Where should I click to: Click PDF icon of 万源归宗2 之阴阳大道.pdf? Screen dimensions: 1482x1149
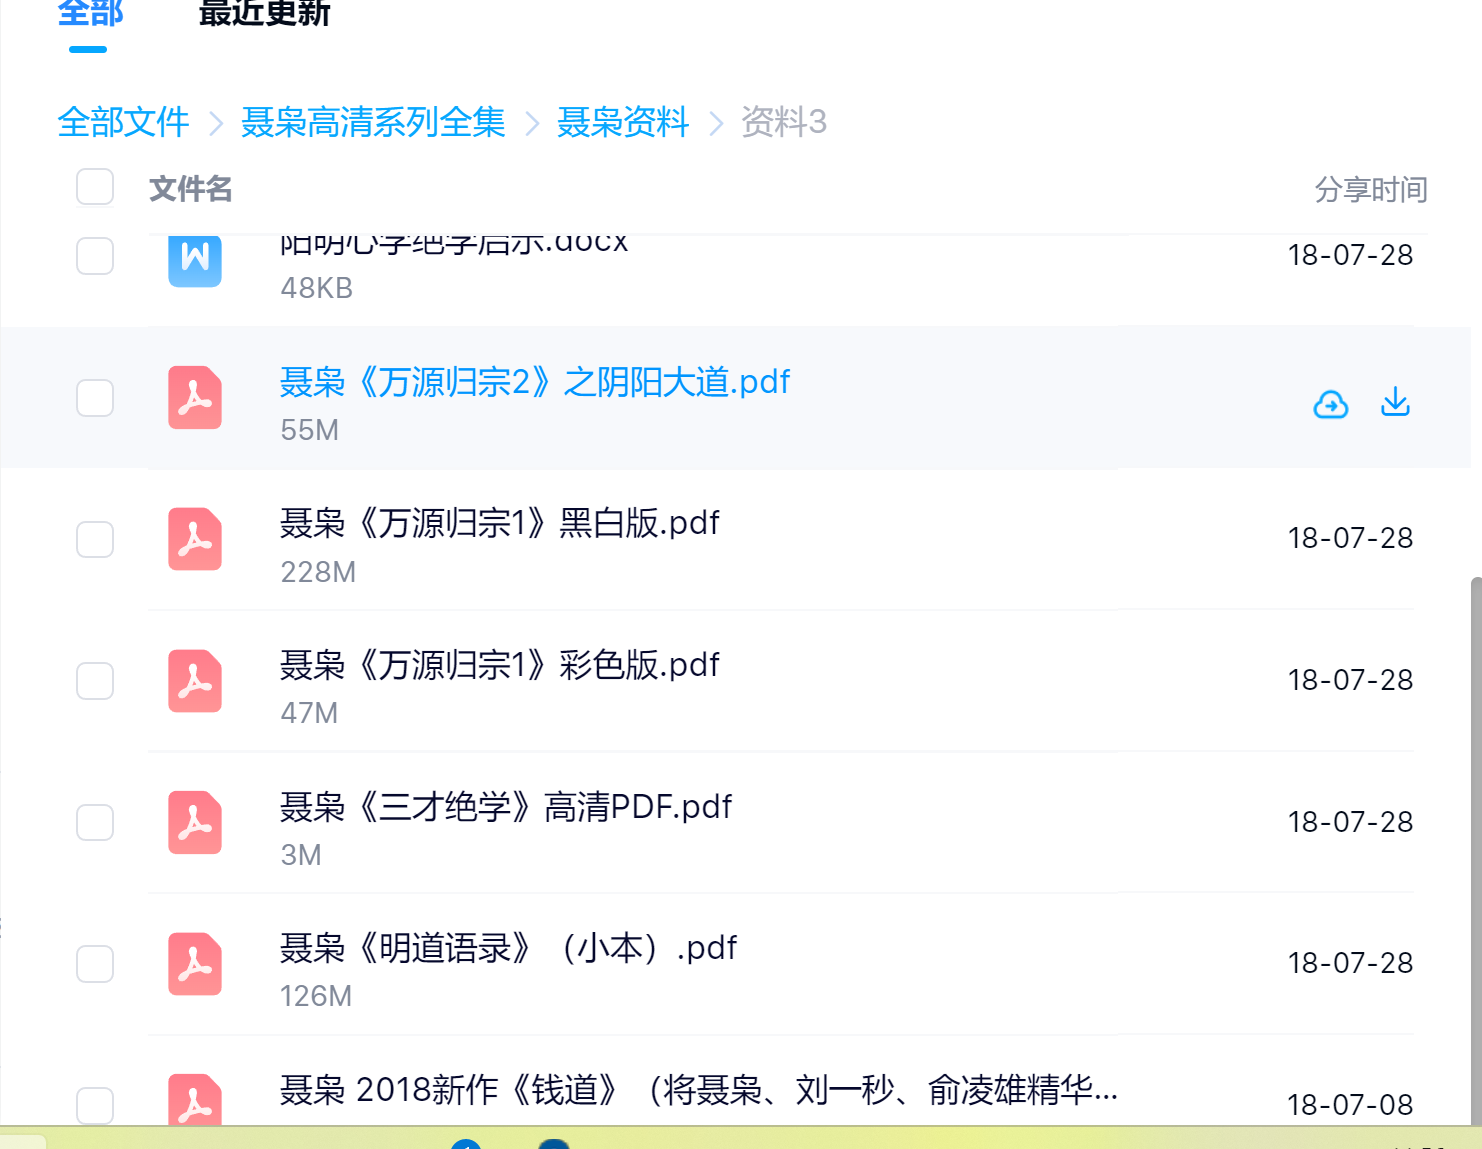(195, 398)
